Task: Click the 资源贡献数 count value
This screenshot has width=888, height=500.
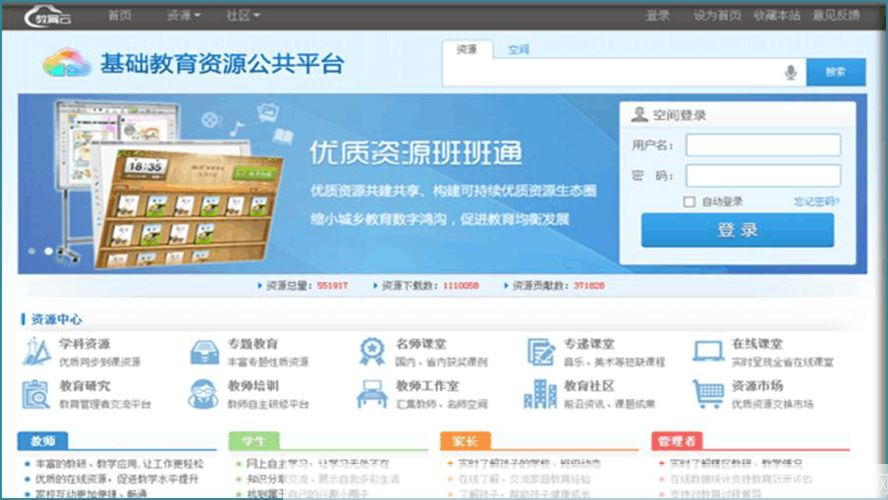Action: click(x=589, y=286)
